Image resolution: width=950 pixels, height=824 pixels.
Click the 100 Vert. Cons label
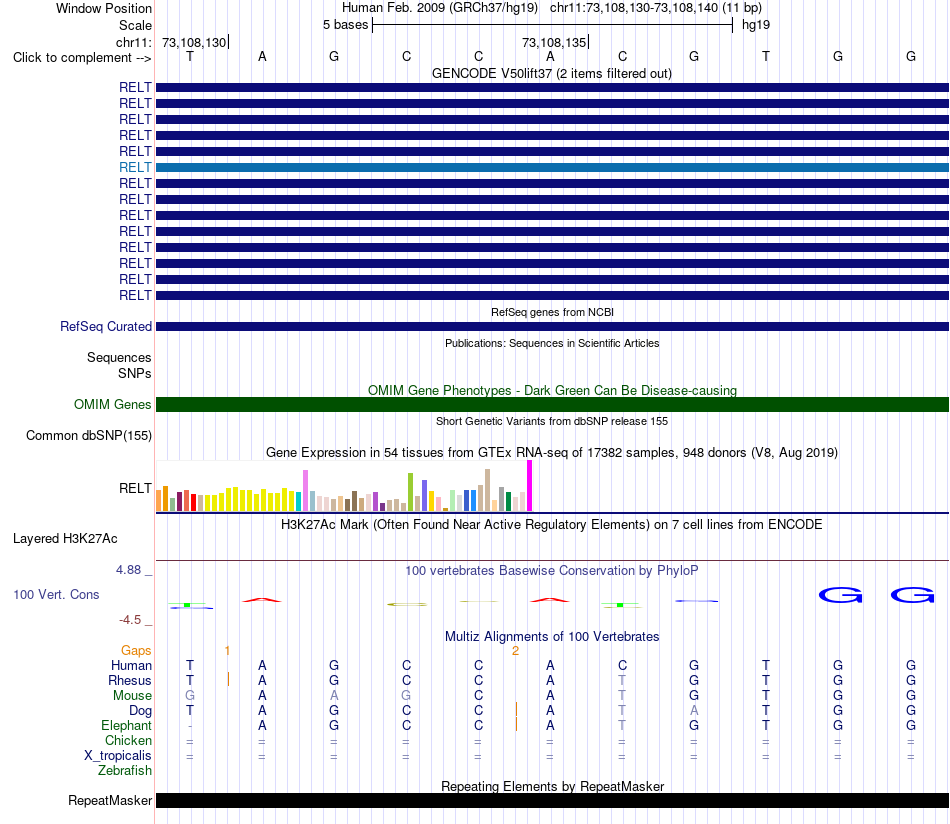[56, 594]
